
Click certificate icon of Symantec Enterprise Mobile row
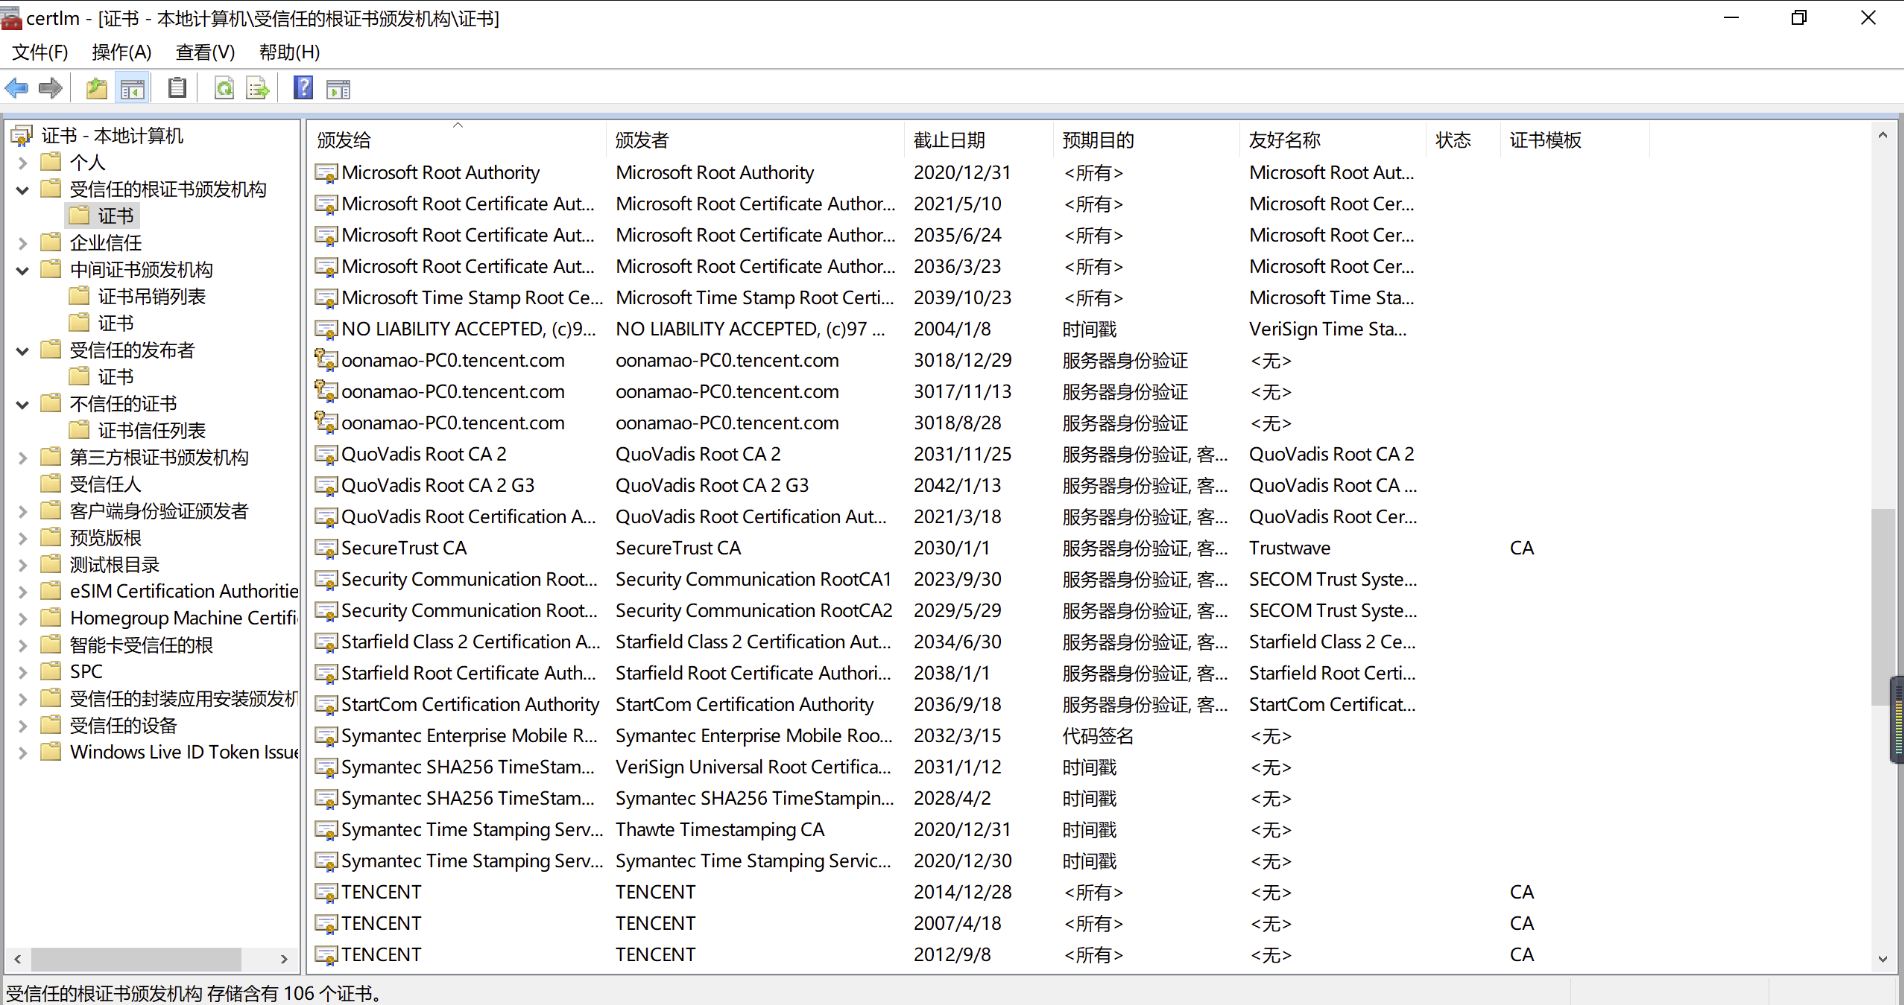326,736
